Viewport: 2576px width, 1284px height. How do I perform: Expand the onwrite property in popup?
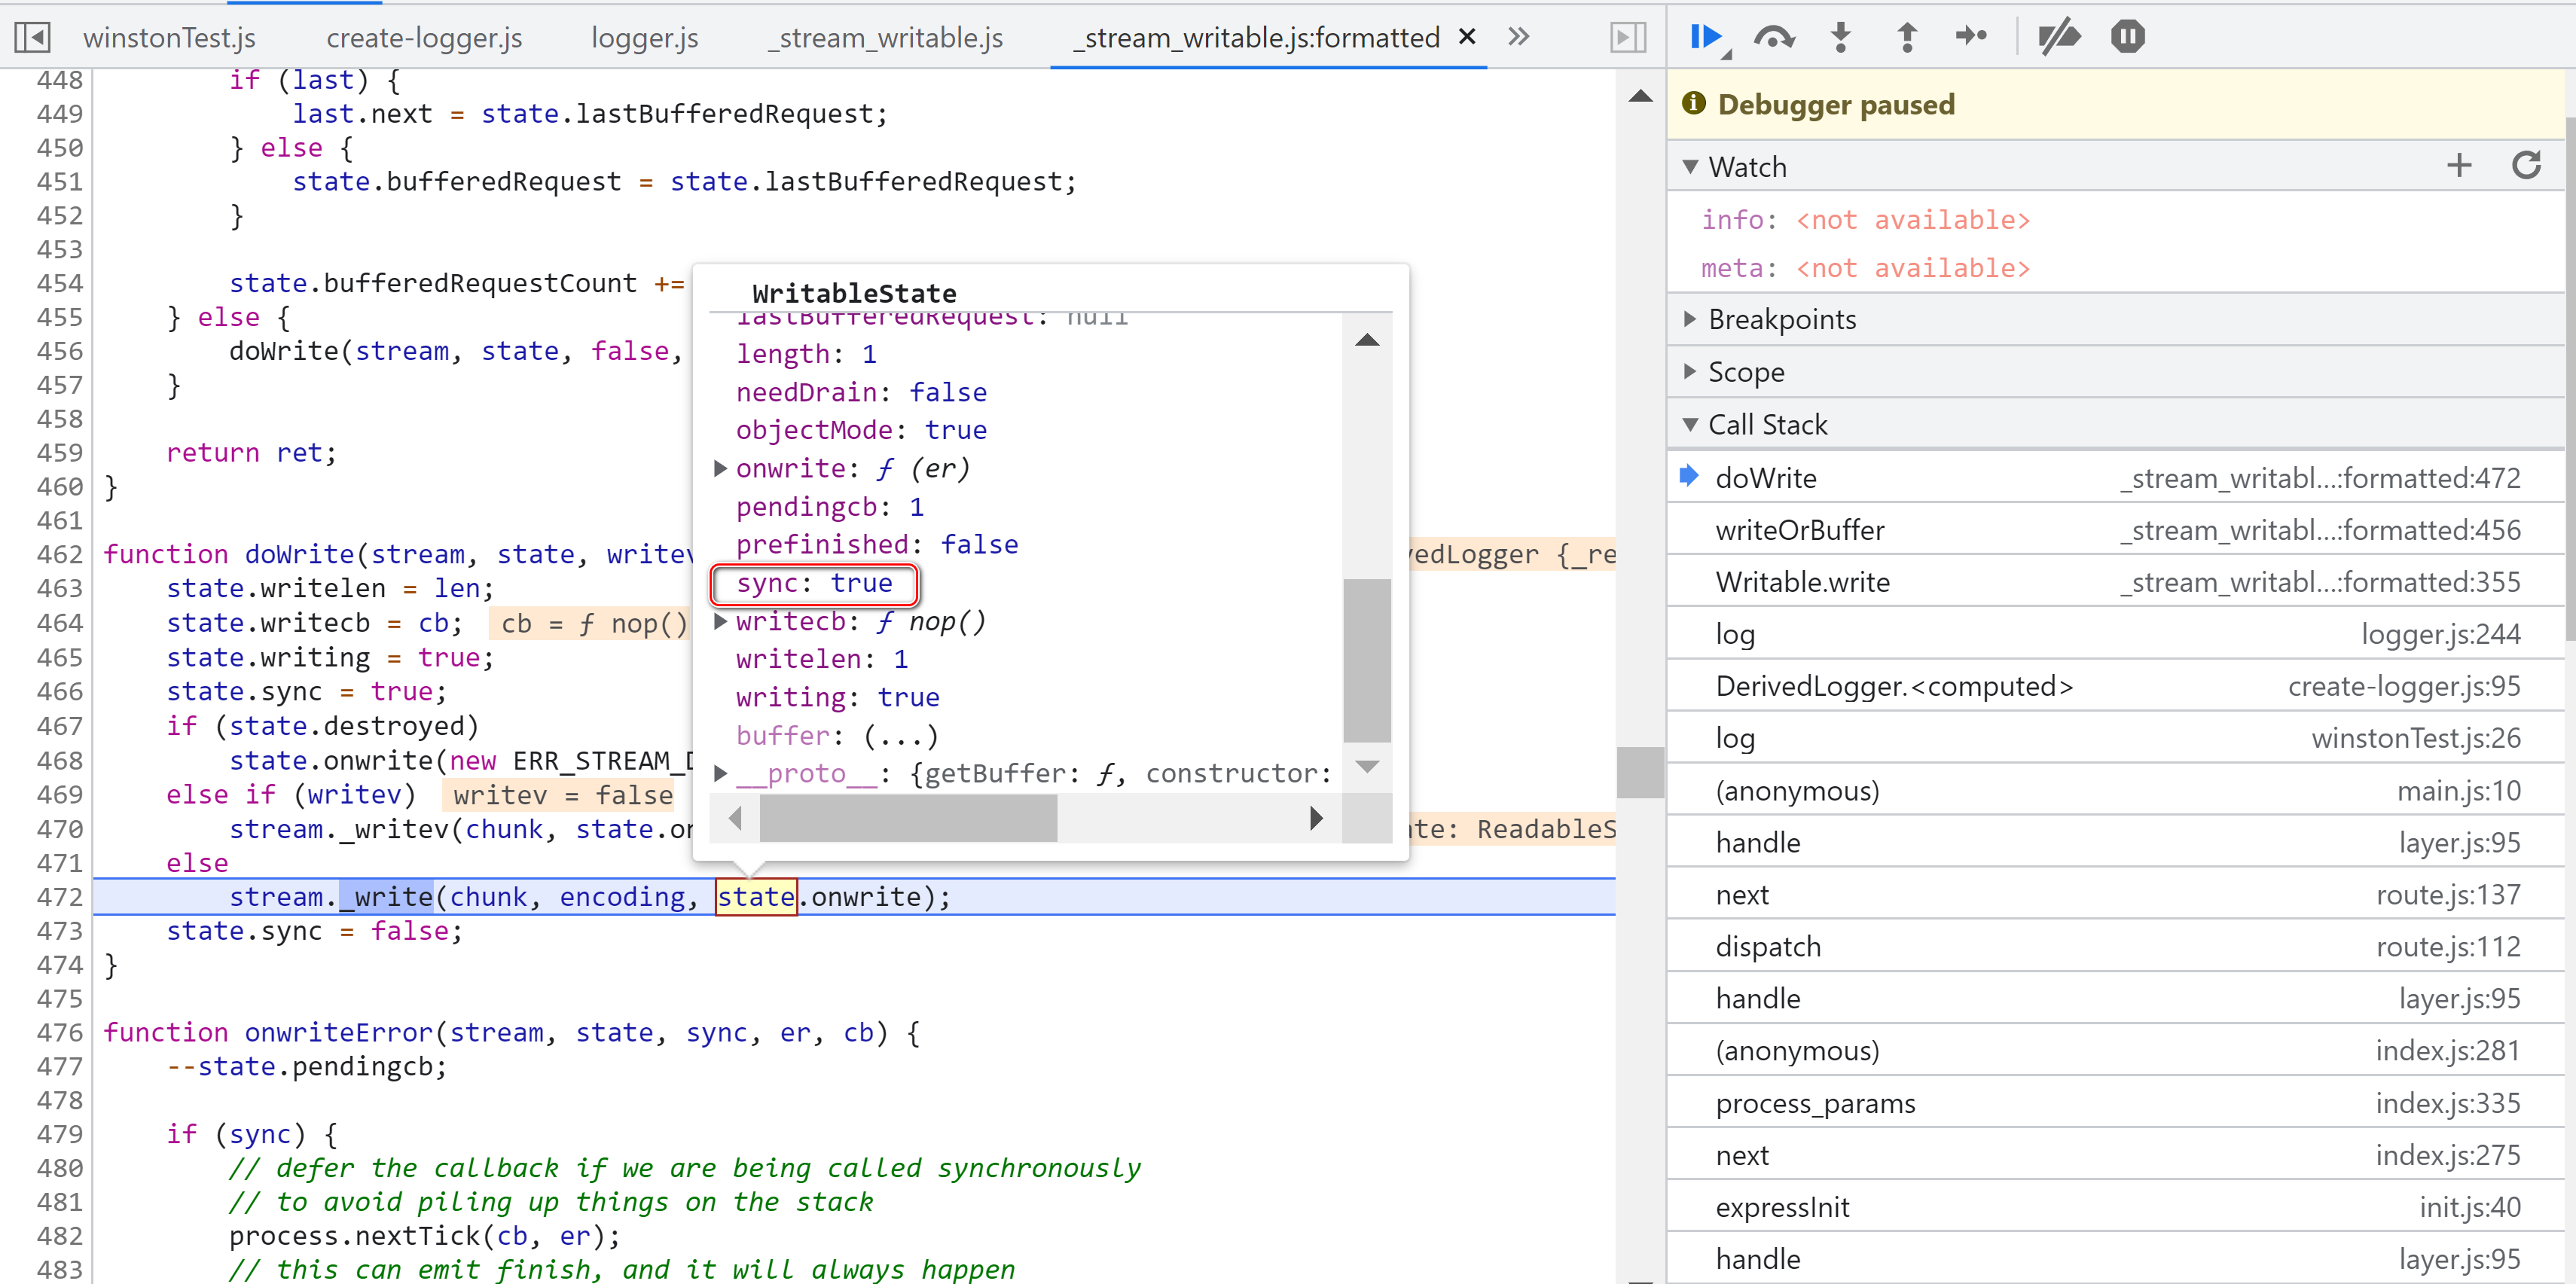720,468
